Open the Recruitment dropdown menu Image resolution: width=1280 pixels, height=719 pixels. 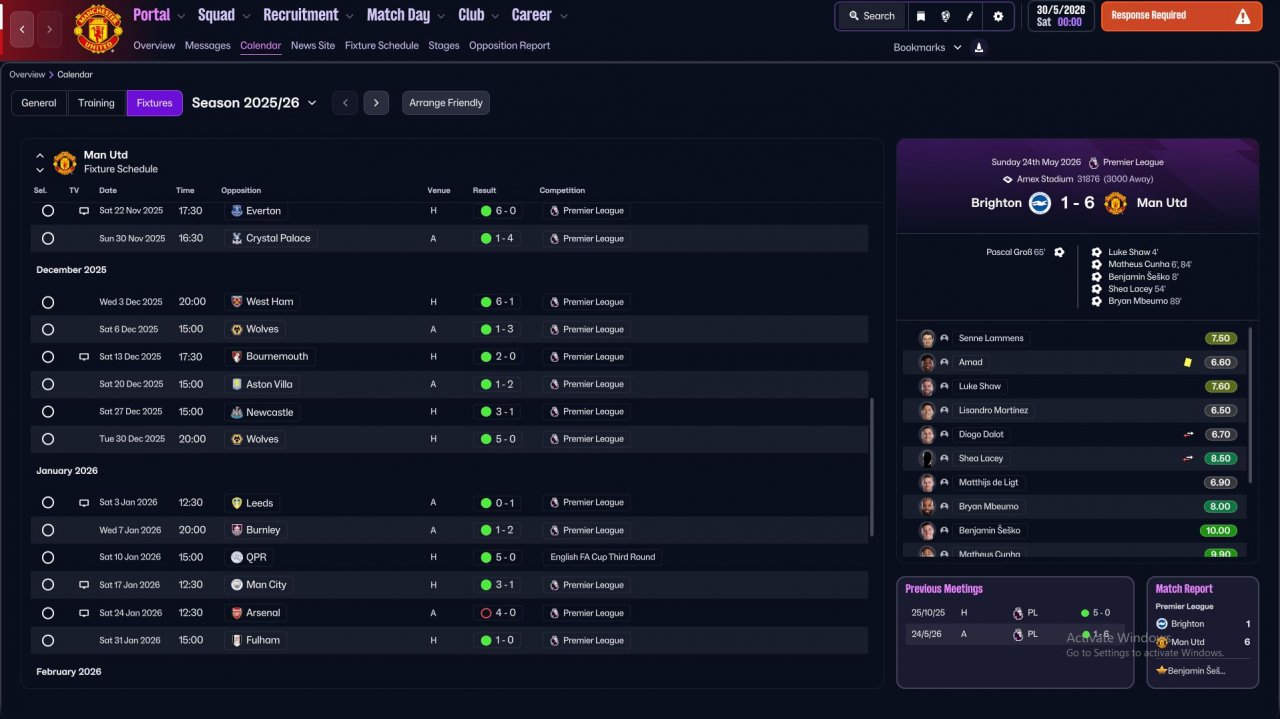pos(308,15)
